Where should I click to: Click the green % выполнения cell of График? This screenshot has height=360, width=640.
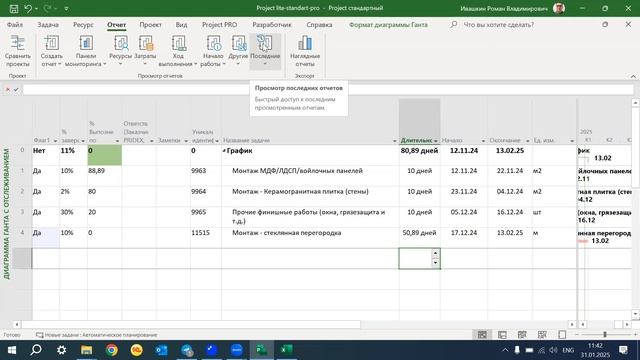click(x=104, y=156)
